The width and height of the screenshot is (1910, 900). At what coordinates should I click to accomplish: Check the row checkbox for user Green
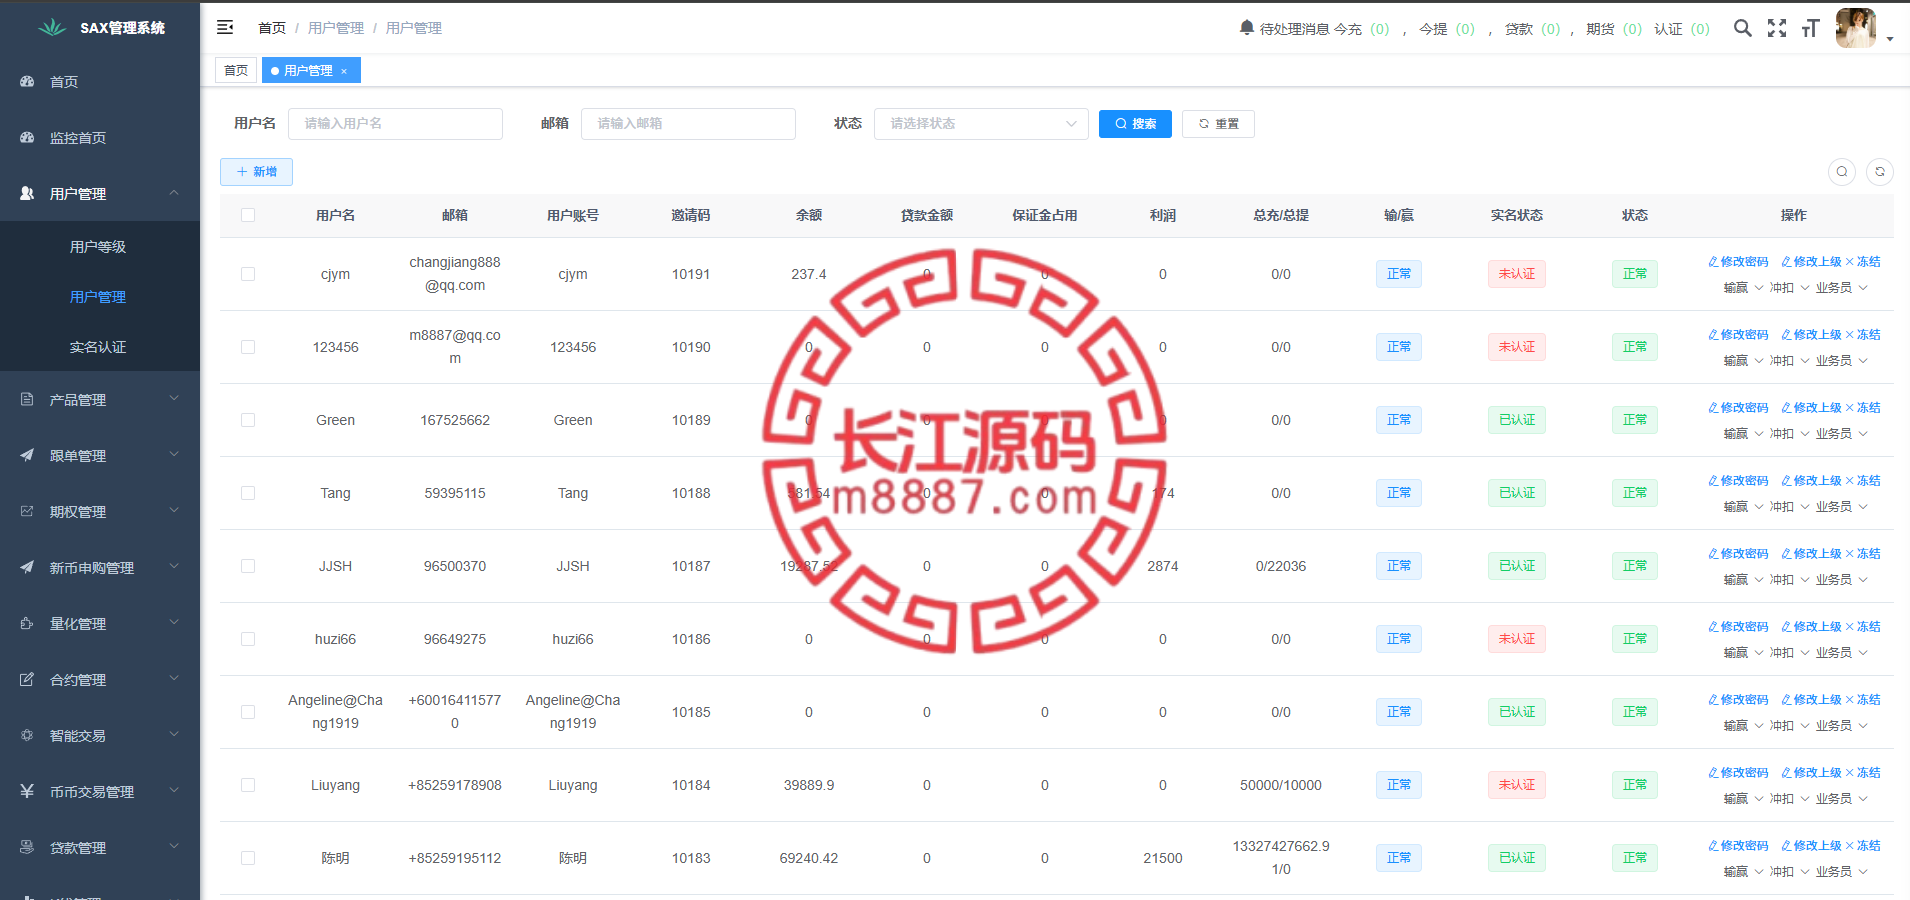click(248, 420)
